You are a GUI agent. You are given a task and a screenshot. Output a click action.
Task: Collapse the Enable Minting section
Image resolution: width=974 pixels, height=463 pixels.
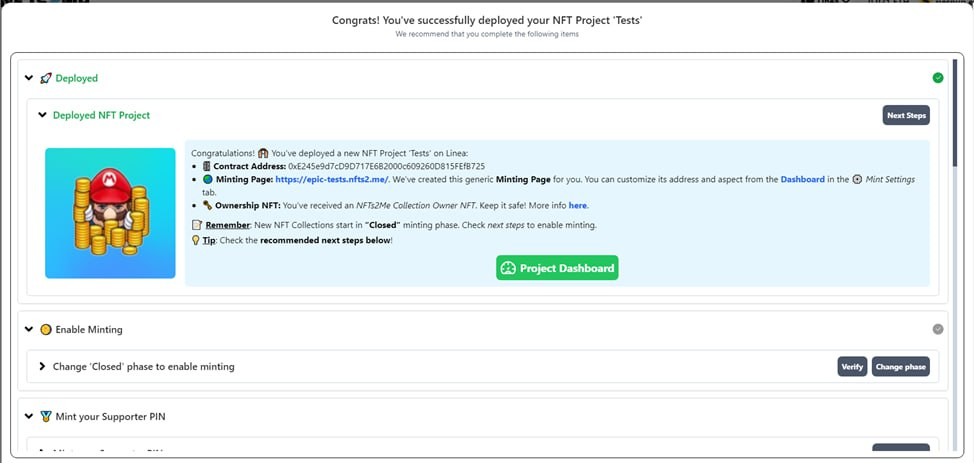pos(29,329)
